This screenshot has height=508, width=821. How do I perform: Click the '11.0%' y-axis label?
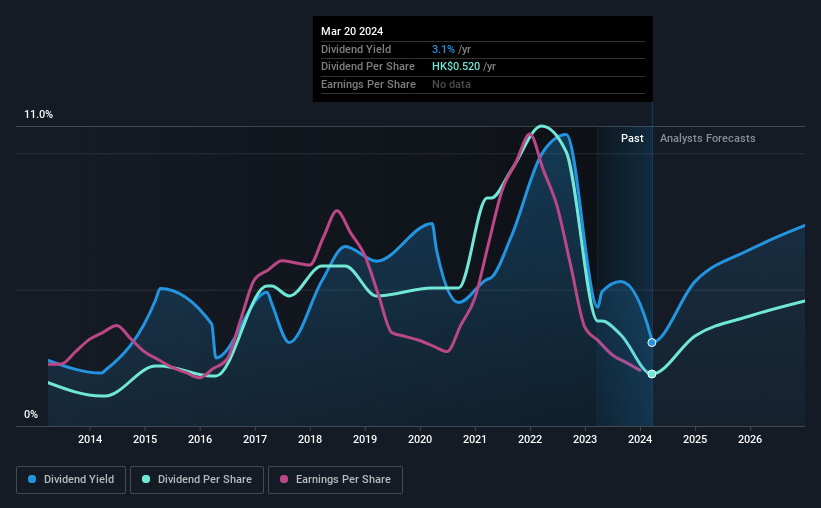[x=38, y=115]
